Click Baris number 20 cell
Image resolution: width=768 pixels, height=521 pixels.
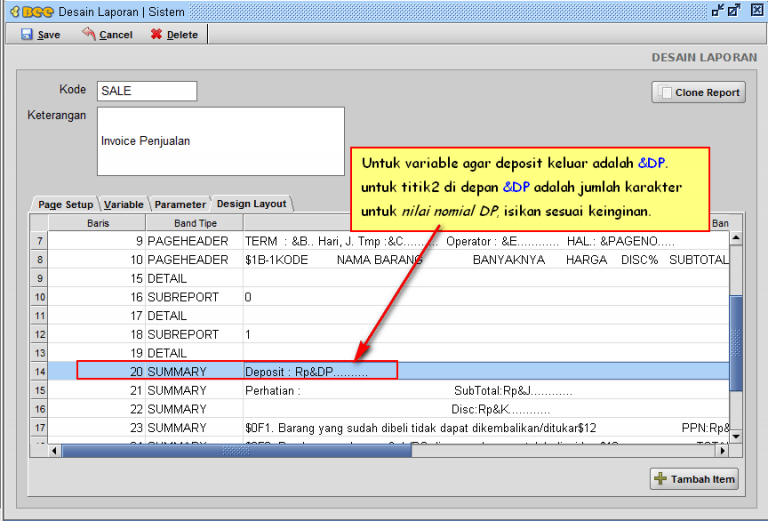pyautogui.click(x=97, y=372)
